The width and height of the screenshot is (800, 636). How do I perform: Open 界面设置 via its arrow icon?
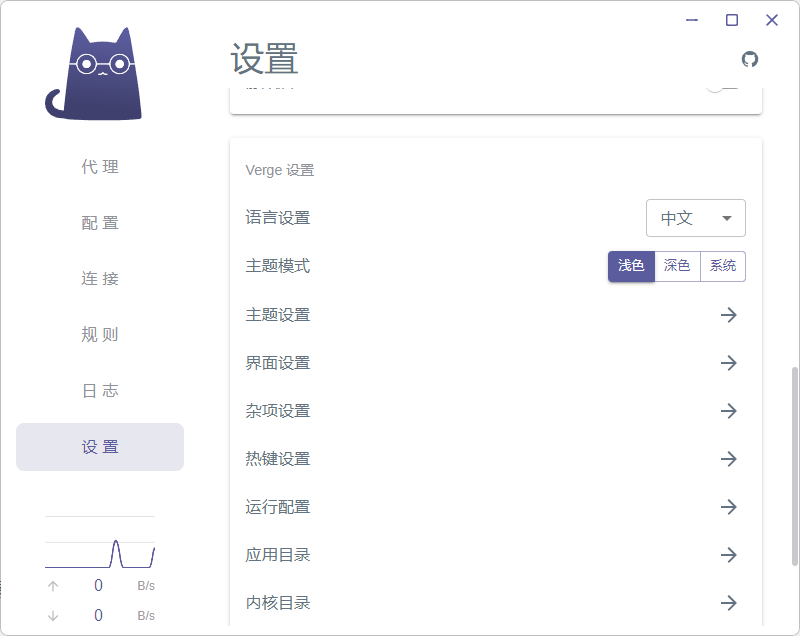[x=729, y=363]
